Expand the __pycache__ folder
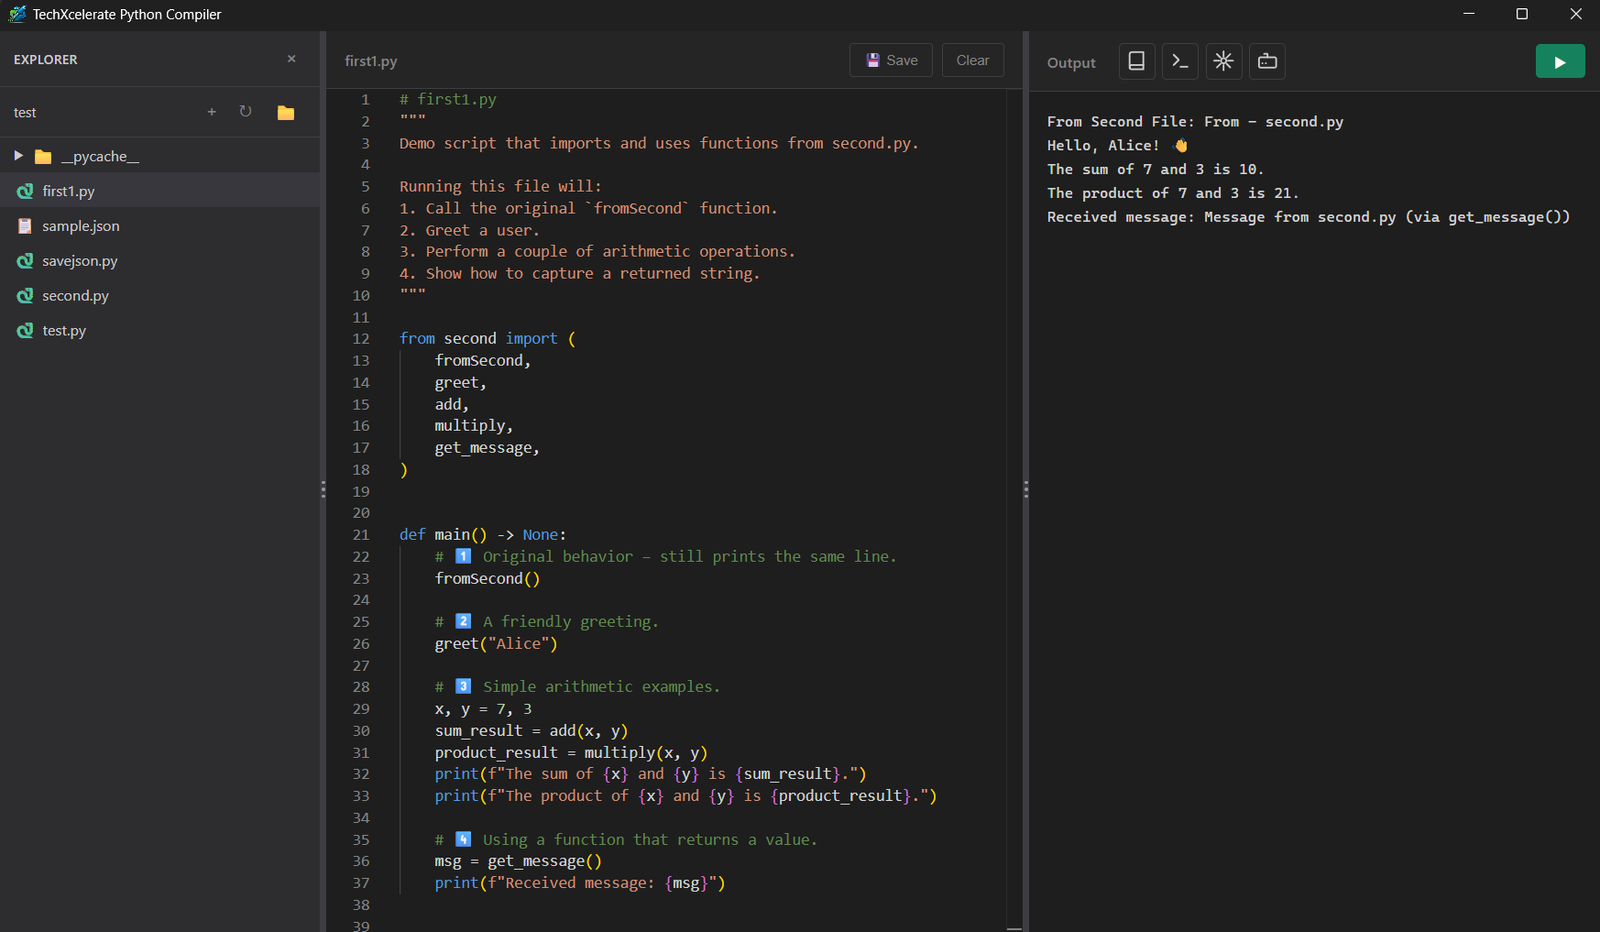The image size is (1600, 932). pos(17,155)
